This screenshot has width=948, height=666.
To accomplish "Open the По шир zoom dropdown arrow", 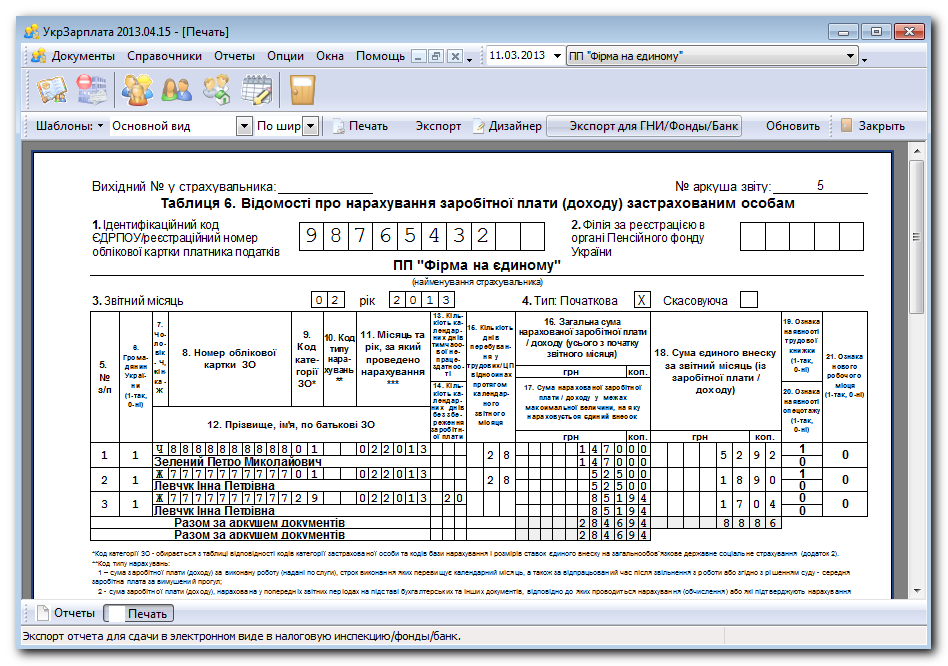I will point(310,126).
